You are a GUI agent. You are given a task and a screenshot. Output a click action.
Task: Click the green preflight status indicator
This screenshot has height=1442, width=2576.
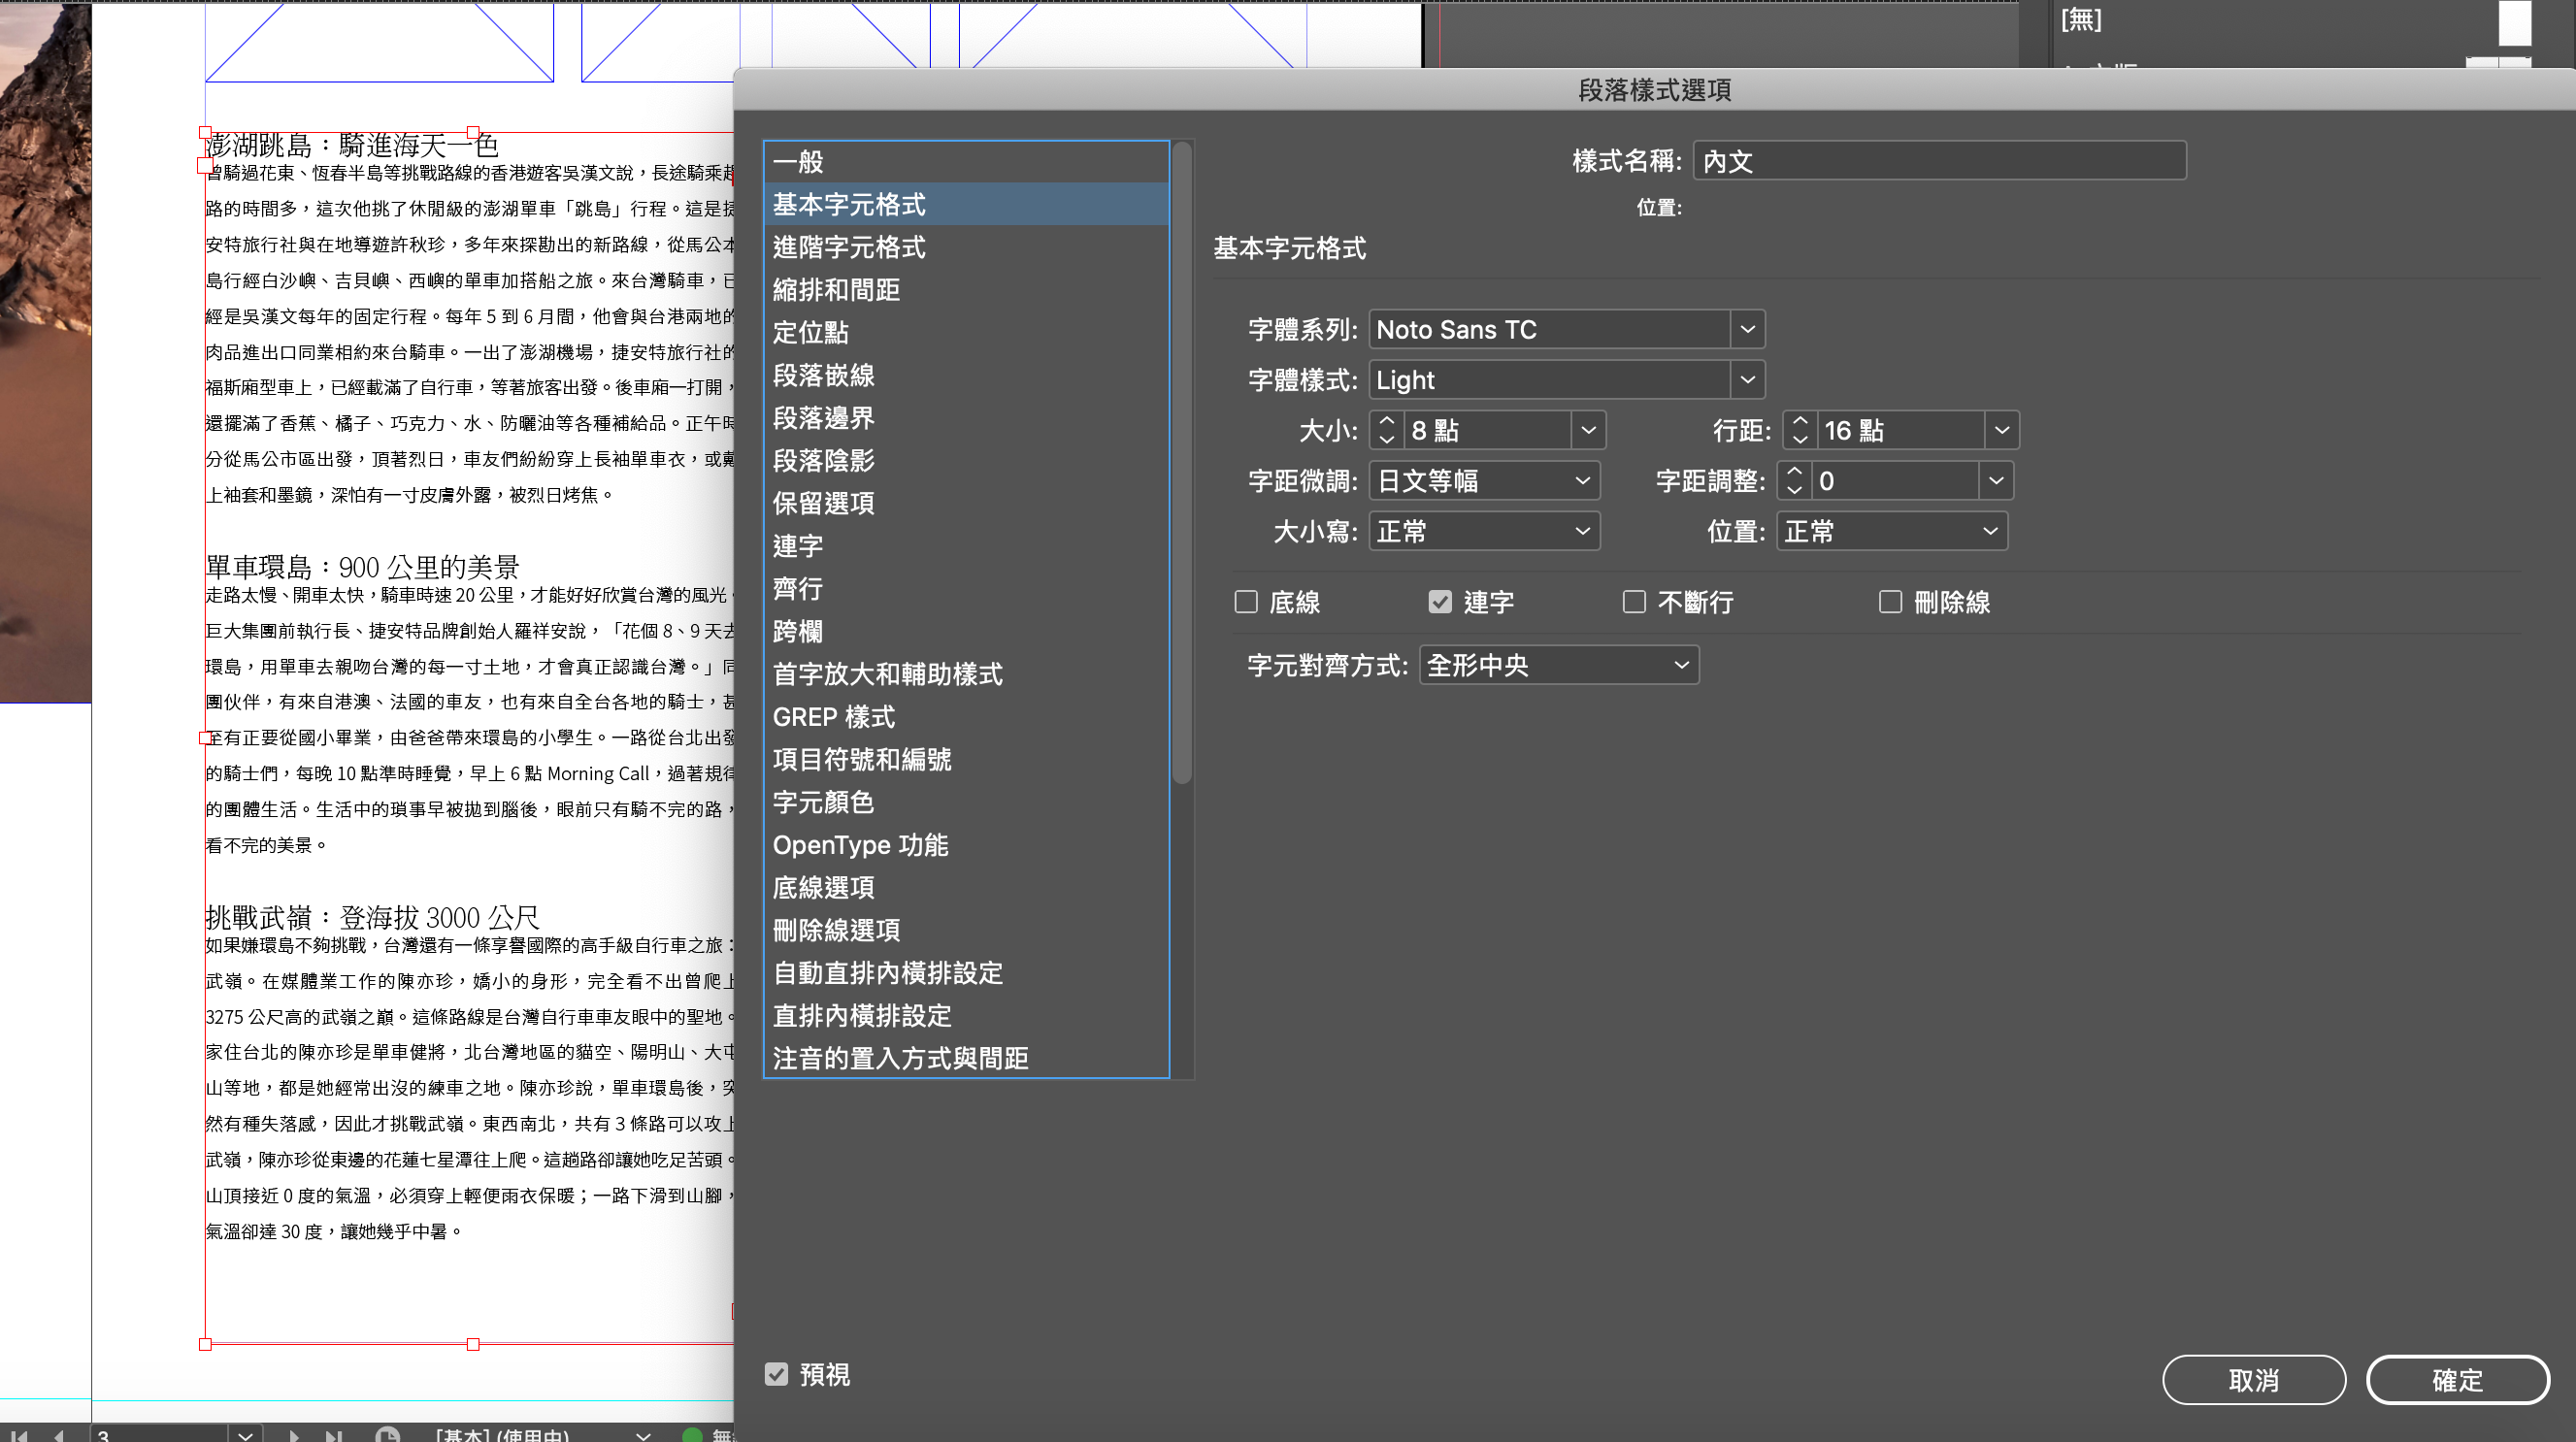691,1435
